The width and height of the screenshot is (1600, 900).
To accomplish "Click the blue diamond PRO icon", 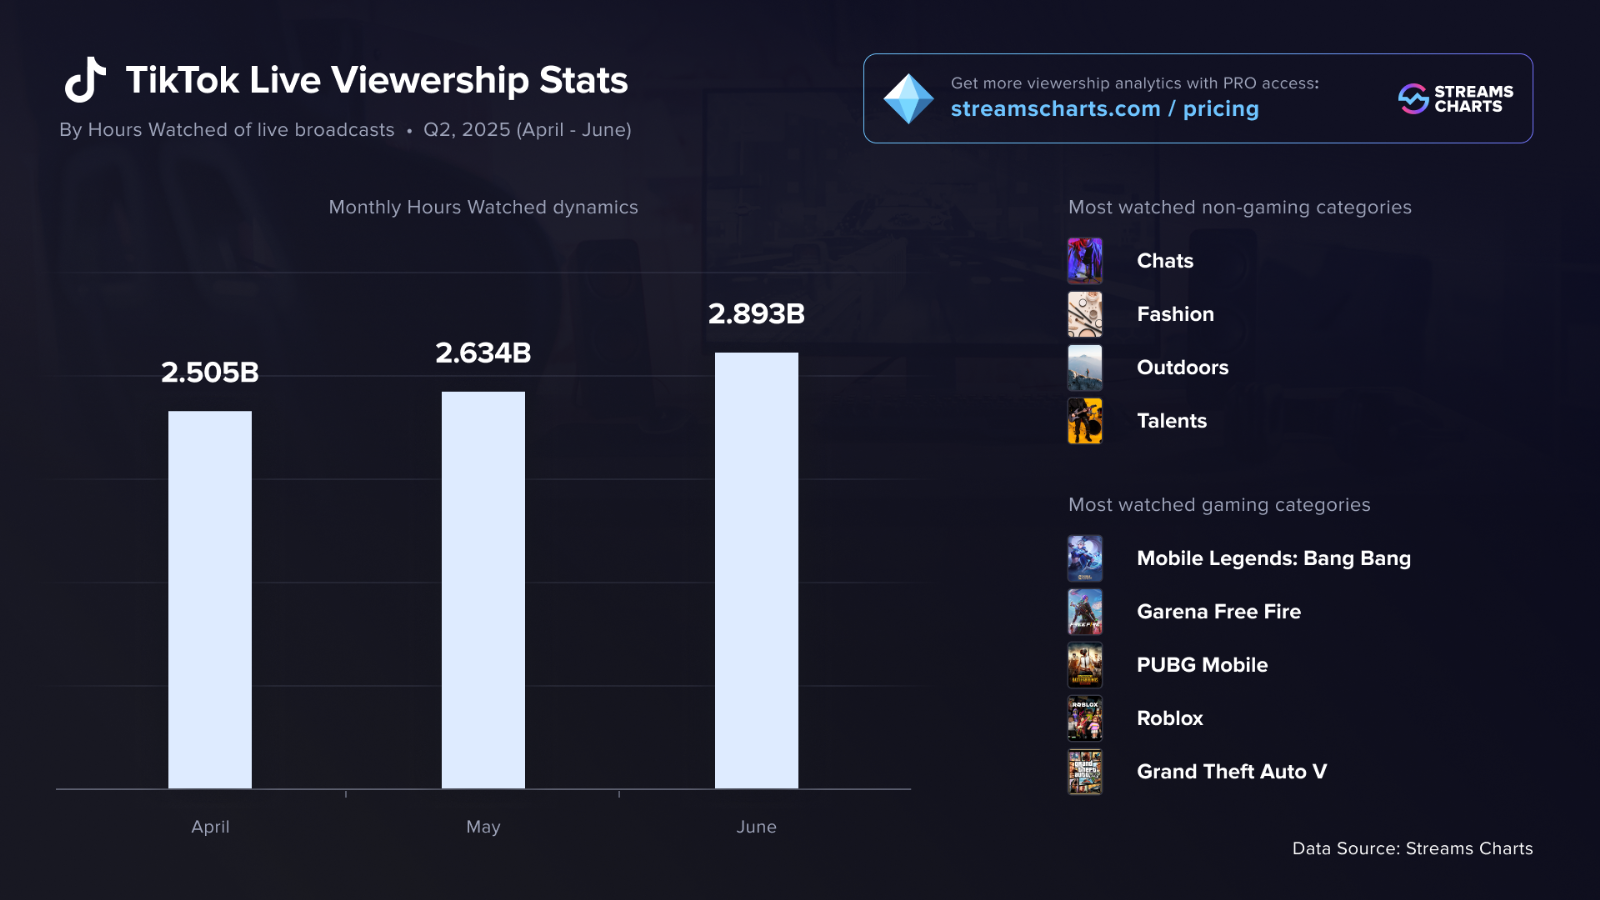I will [x=908, y=99].
